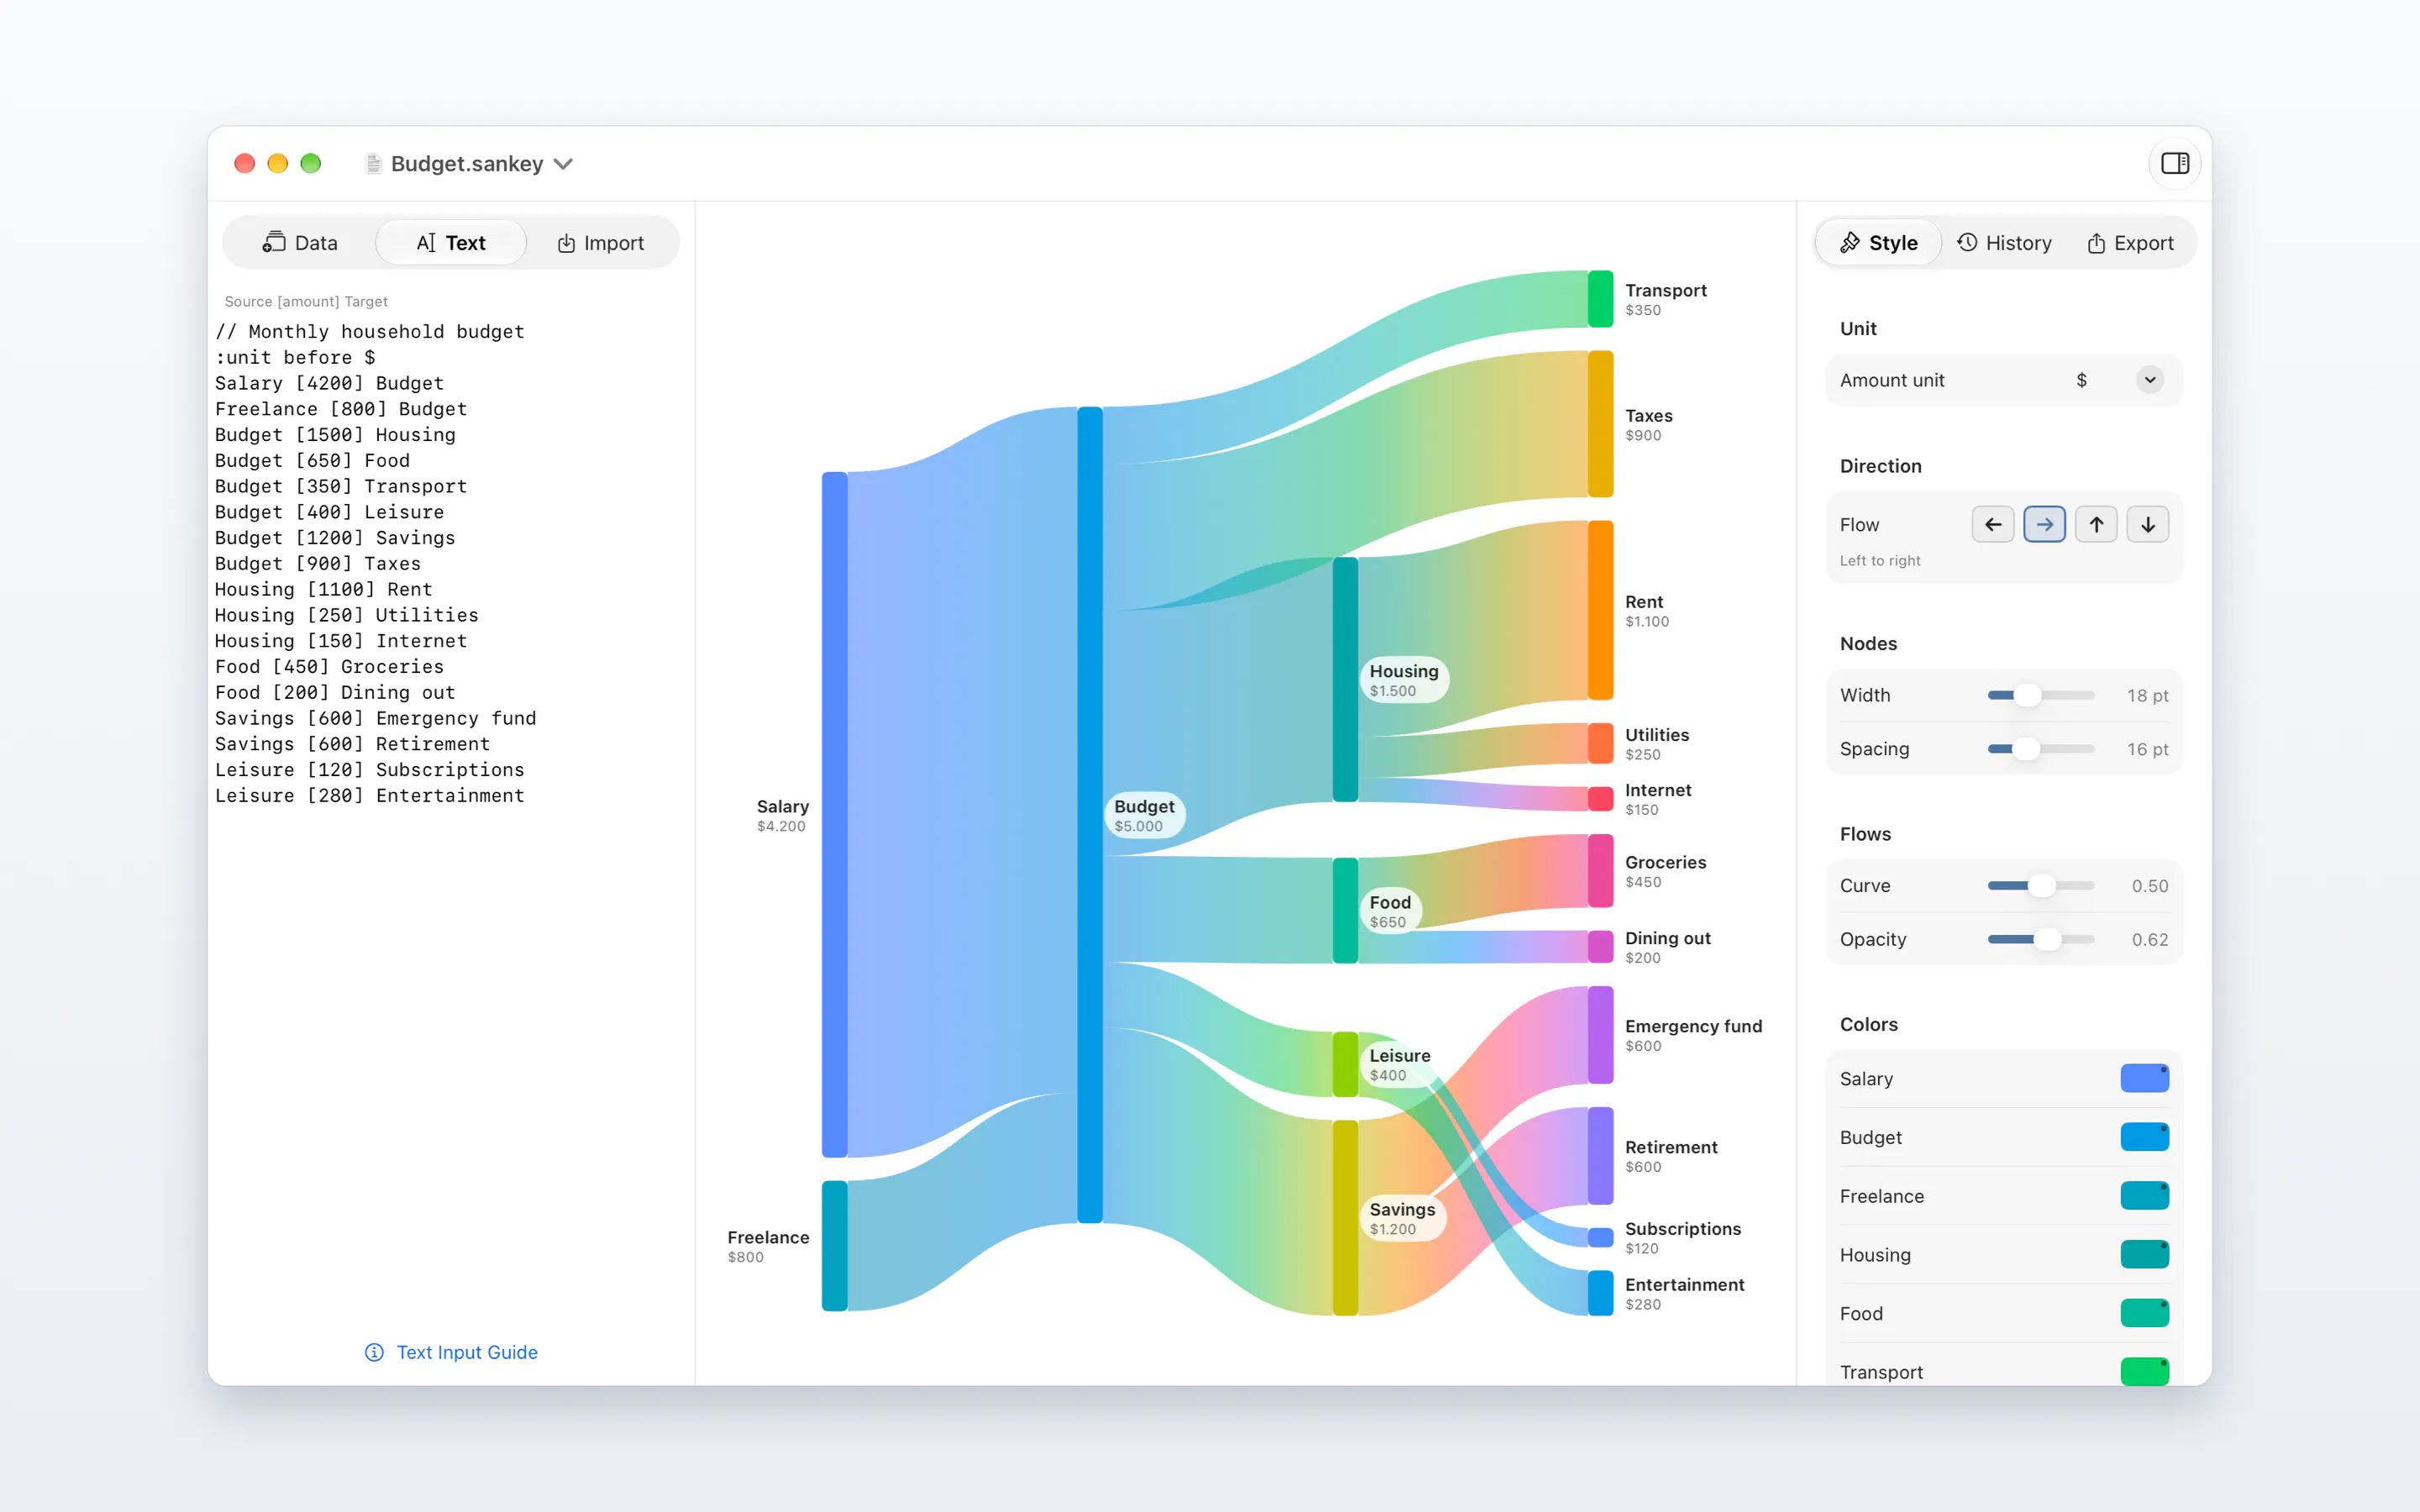Select the Subscriptions node
This screenshot has width=2420, height=1512.
tap(1600, 1238)
